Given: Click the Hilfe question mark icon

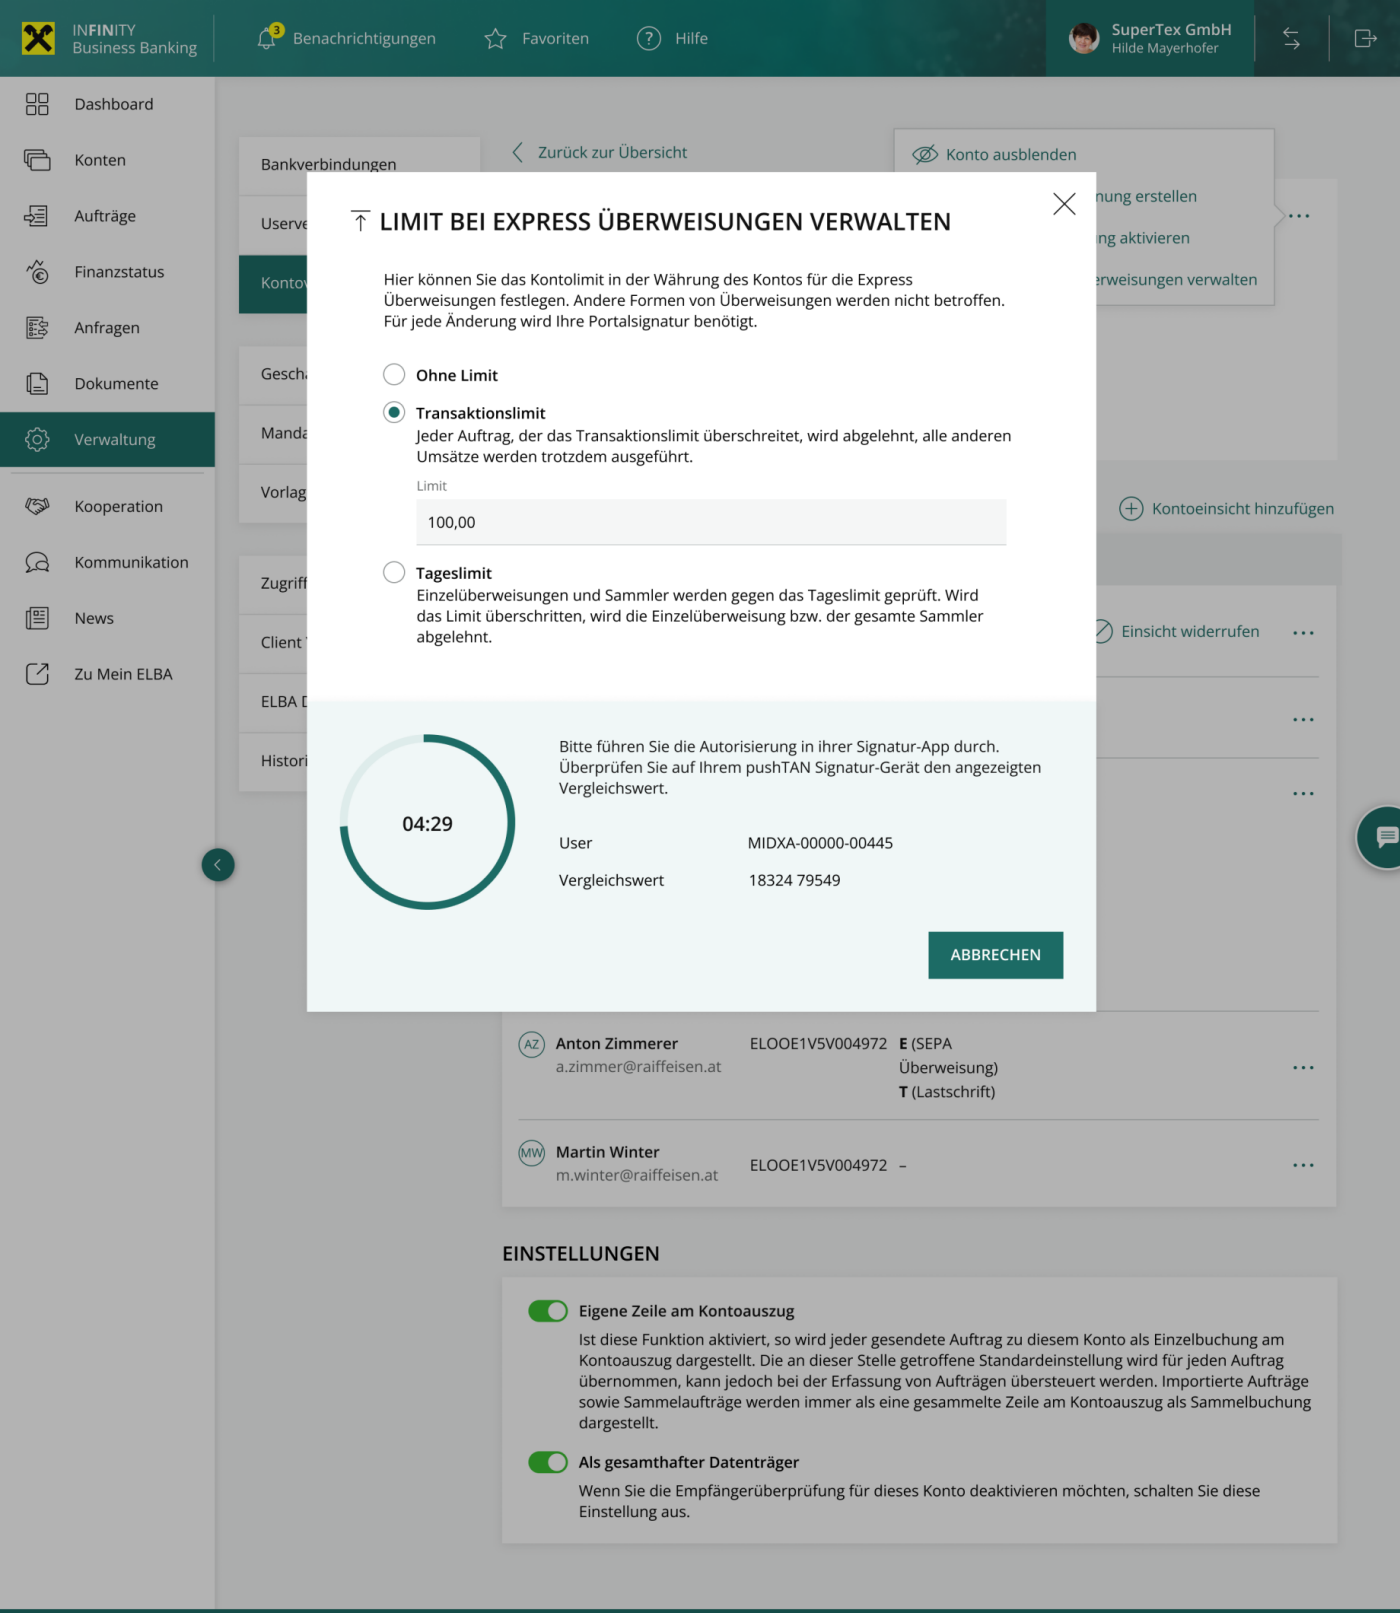Looking at the screenshot, I should tap(649, 39).
